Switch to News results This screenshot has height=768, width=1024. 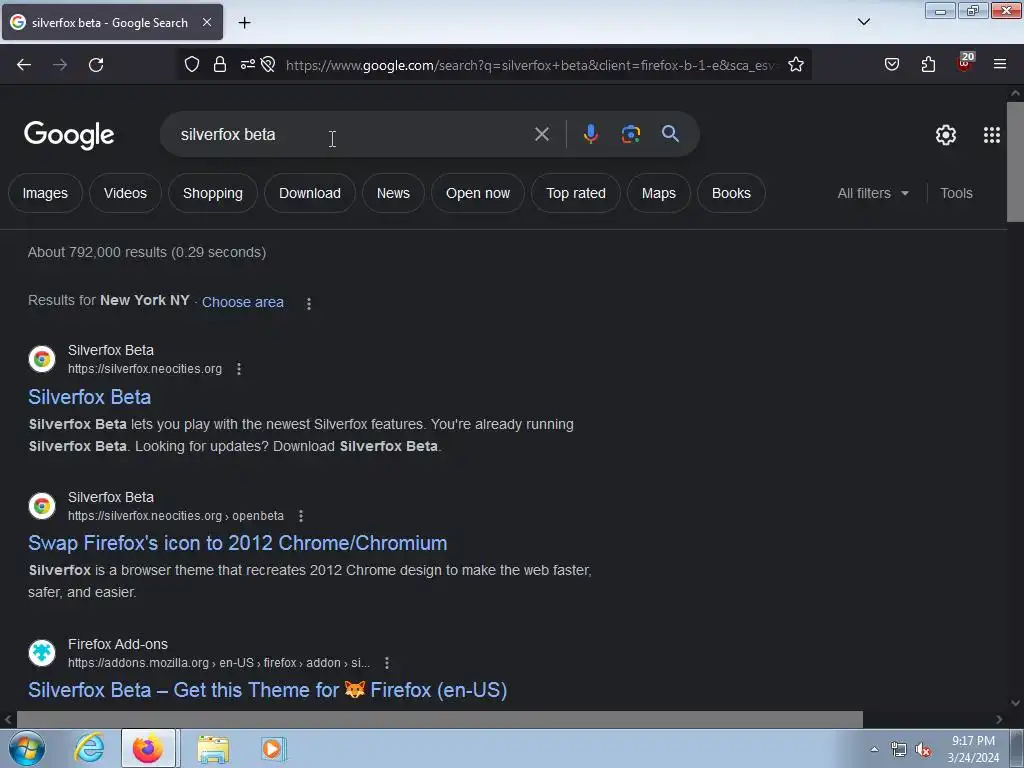[393, 193]
